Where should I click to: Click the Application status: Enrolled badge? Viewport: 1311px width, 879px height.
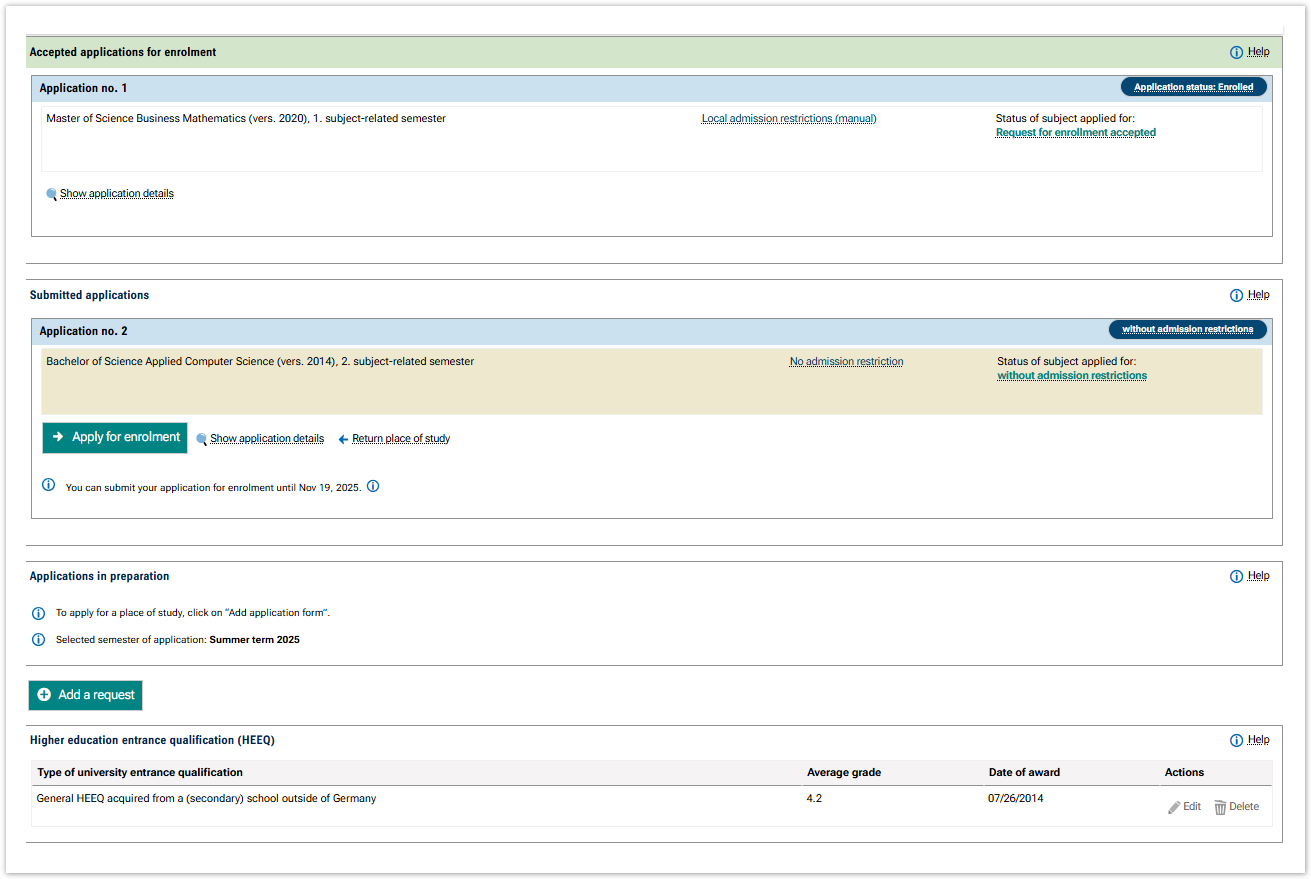pos(1193,87)
